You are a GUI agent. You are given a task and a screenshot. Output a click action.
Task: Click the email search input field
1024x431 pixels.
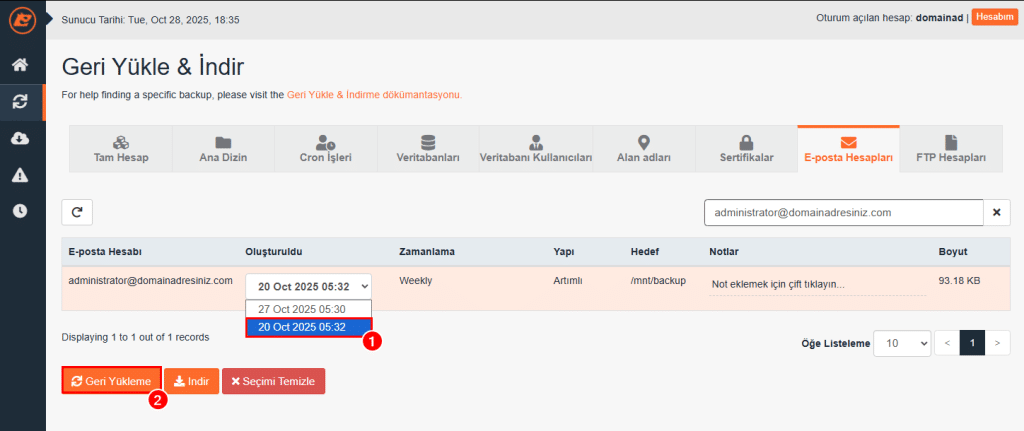(843, 212)
